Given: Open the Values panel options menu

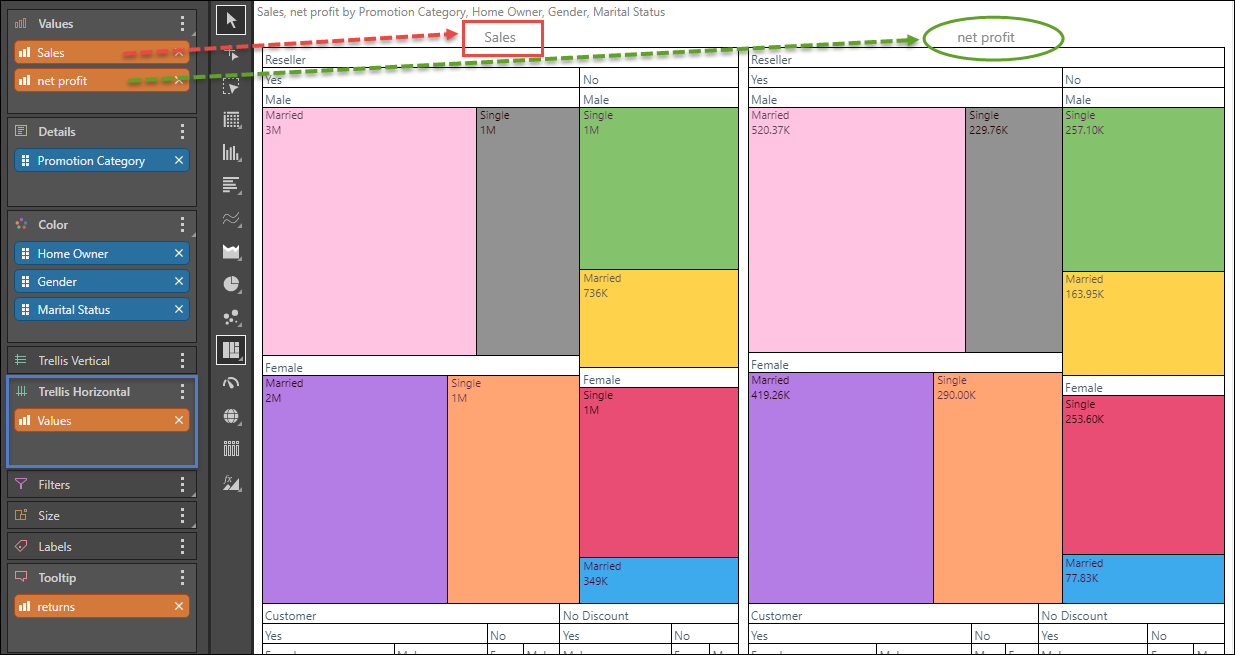Looking at the screenshot, I should click(x=182, y=23).
